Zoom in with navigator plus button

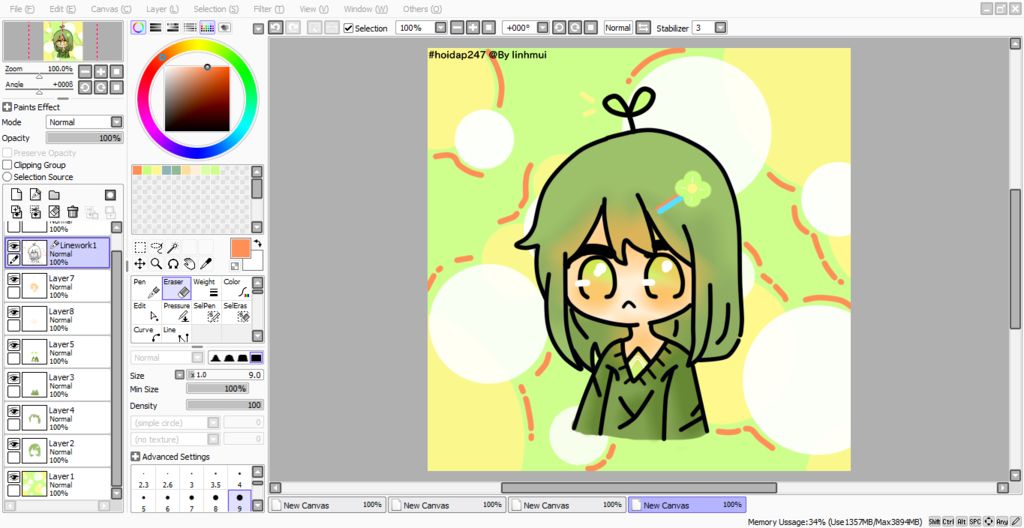pyautogui.click(x=101, y=71)
